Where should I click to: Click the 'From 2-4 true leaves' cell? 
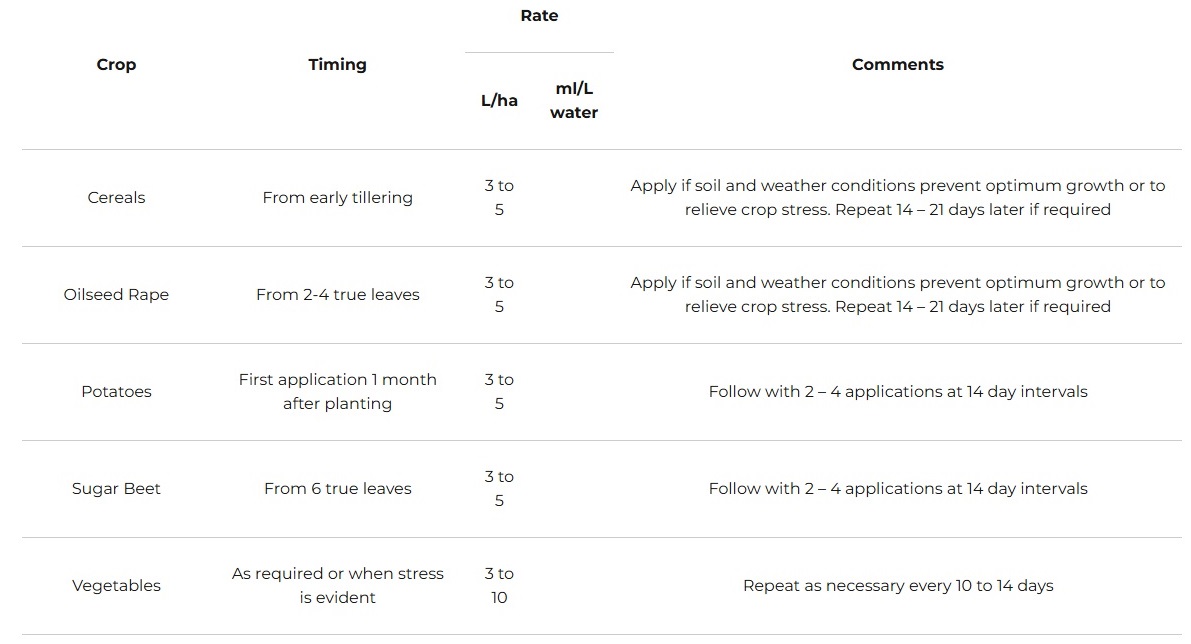337,295
